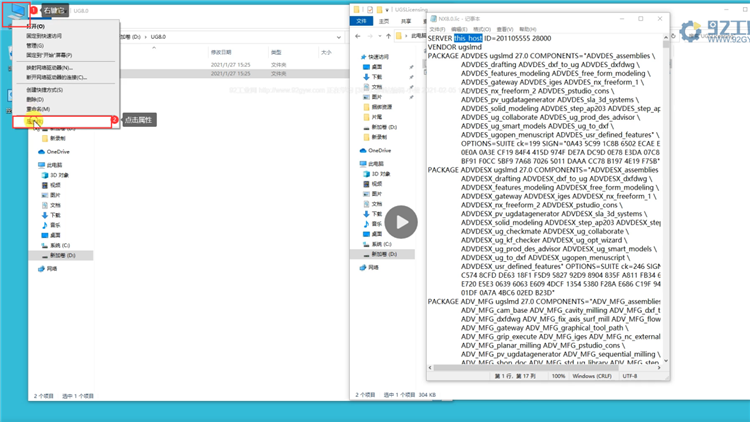Screen dimensions: 750x422
Task: Click the Properties checkmark icon in UGSLicensing title bar
Action: [370, 9]
